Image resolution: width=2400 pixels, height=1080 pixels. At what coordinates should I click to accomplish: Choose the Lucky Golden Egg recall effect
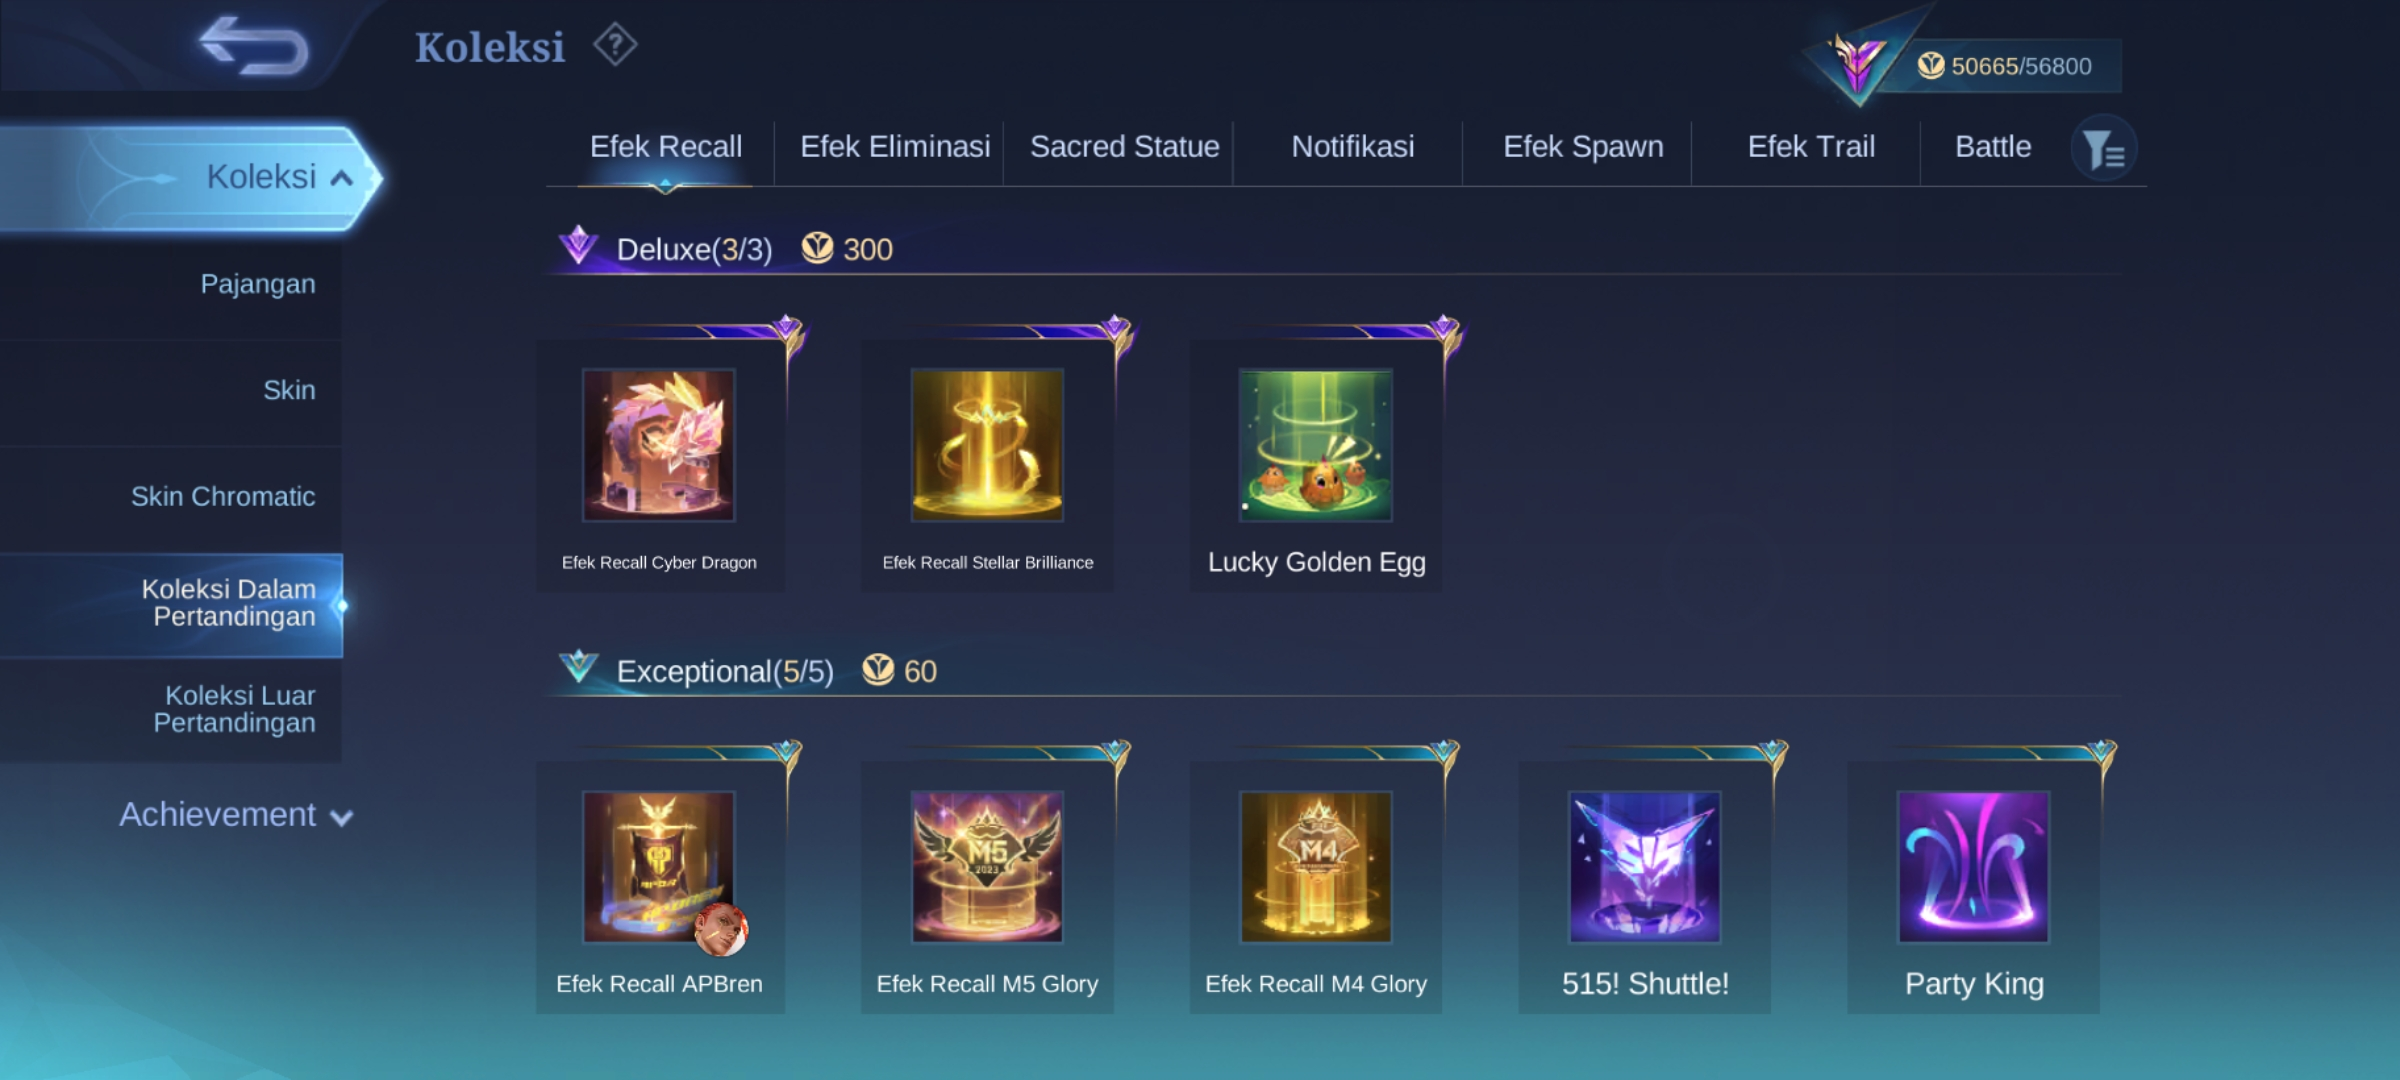[1316, 466]
